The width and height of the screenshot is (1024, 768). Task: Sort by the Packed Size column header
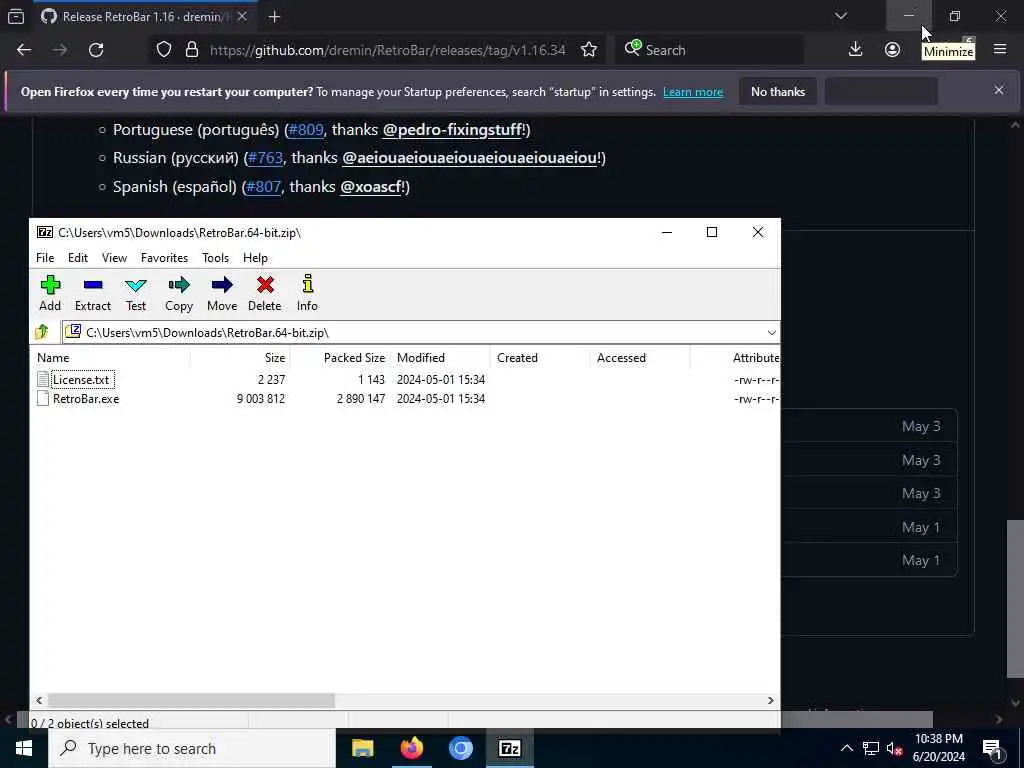pyautogui.click(x=340, y=358)
